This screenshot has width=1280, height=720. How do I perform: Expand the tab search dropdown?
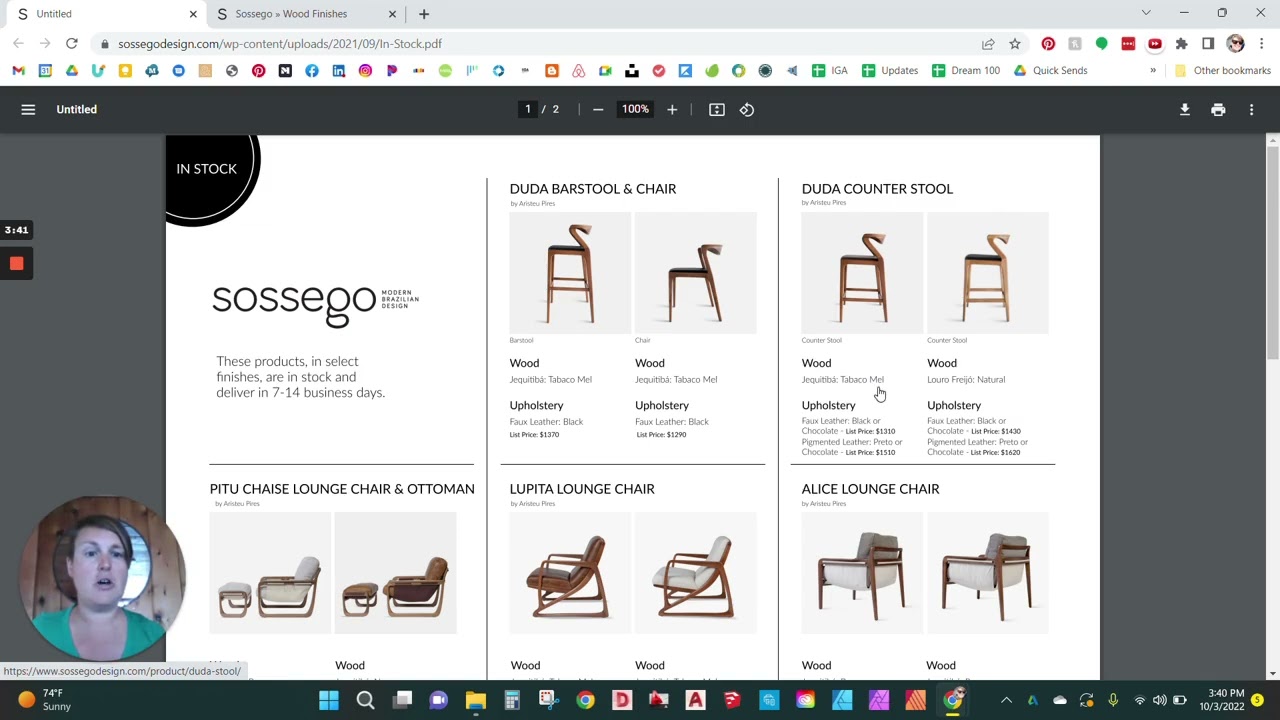tap(1146, 13)
